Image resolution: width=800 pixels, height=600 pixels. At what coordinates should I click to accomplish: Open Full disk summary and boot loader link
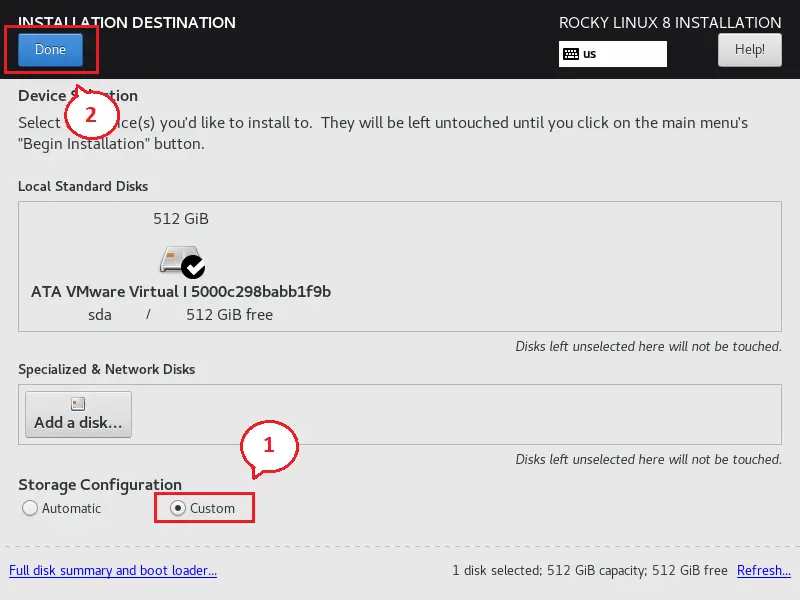[x=113, y=570]
